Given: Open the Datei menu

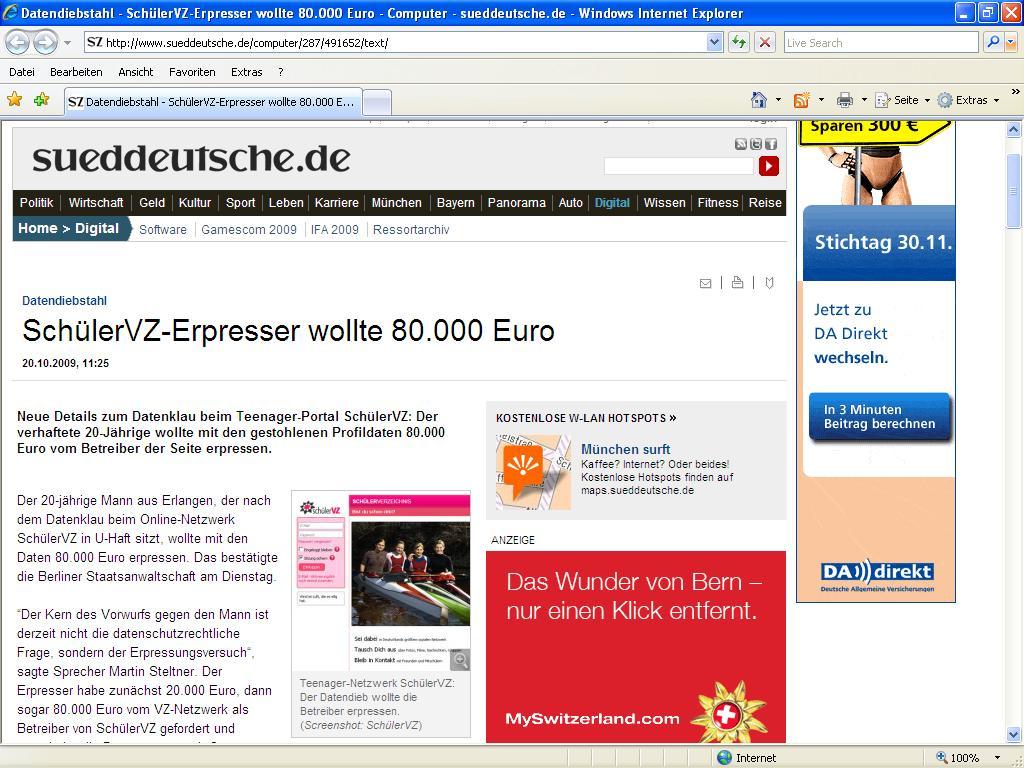Looking at the screenshot, I should coord(22,72).
